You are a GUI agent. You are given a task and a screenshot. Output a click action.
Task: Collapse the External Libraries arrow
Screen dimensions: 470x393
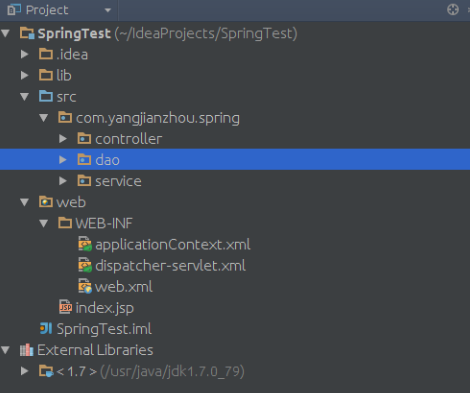pos(5,350)
